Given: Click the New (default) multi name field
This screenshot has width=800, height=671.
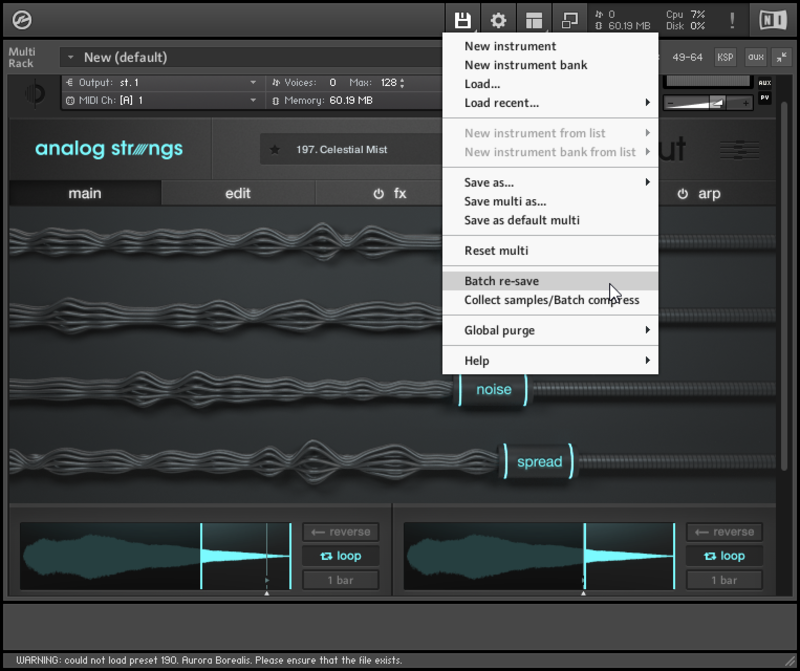Looking at the screenshot, I should point(251,57).
